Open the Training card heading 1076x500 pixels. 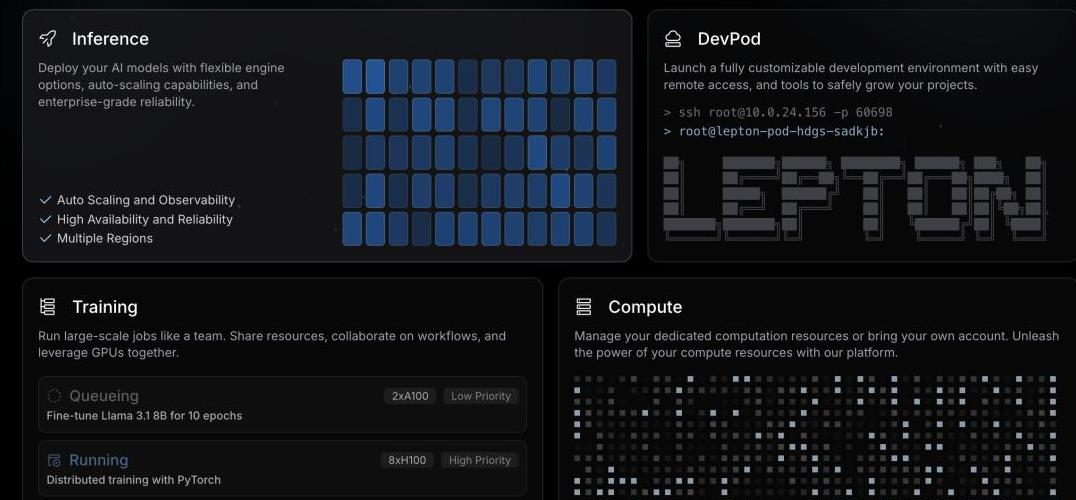point(105,307)
